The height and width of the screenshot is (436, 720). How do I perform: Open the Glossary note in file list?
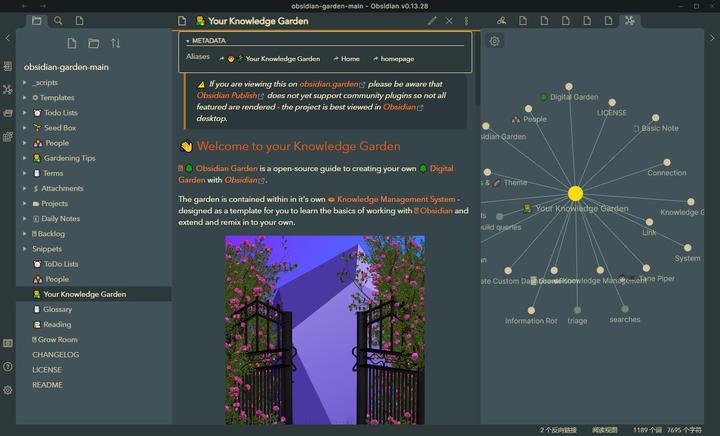click(57, 309)
